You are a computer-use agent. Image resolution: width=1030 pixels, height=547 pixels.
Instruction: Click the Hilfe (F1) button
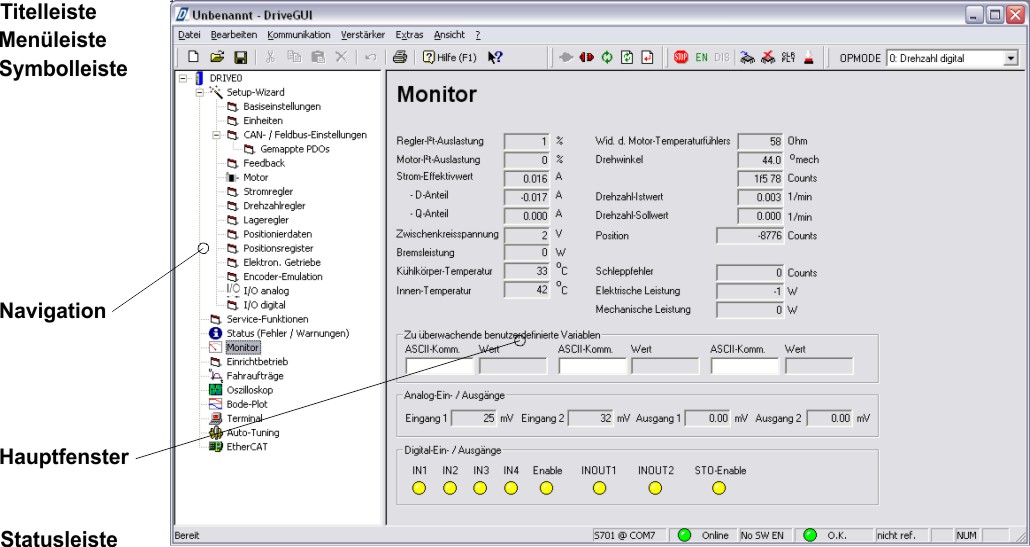[449, 58]
